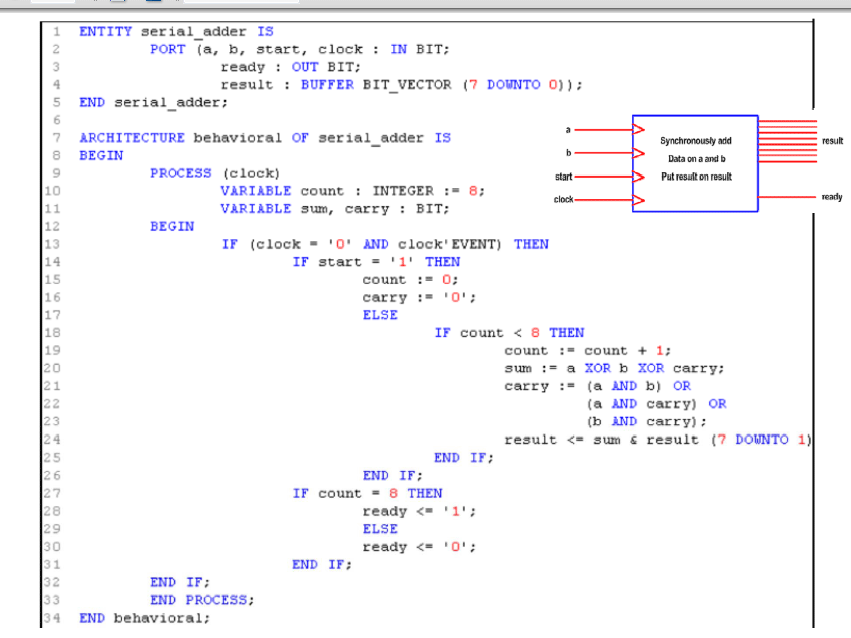Image resolution: width=851 pixels, height=638 pixels.
Task: Click the BUFFER BIT_VECTOR result declaration line
Action: coord(401,85)
